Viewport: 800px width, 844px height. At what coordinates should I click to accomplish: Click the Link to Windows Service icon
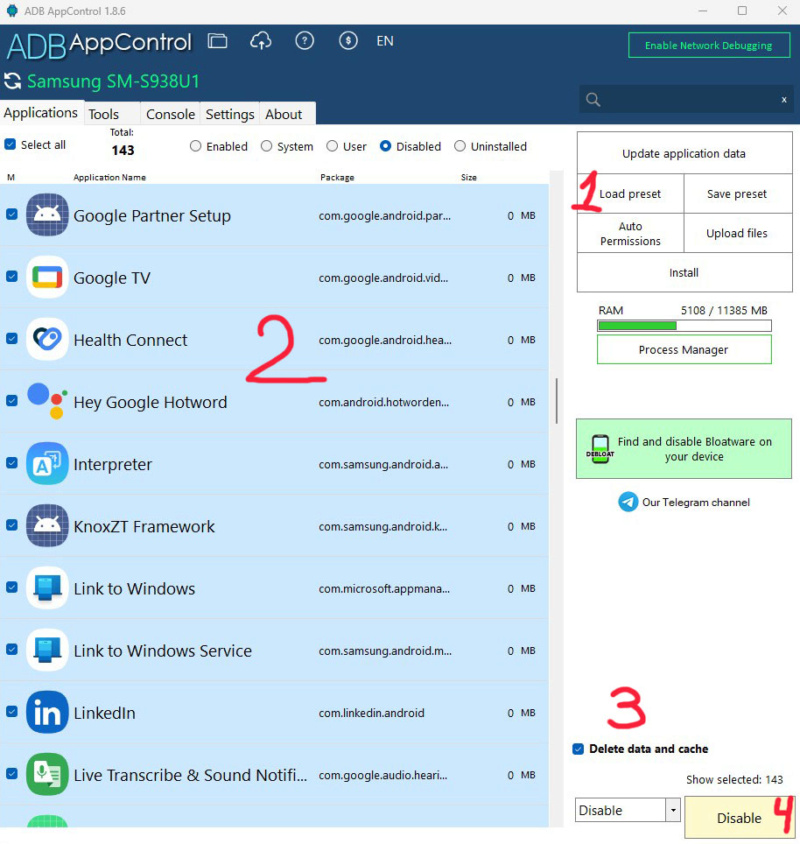click(47, 650)
